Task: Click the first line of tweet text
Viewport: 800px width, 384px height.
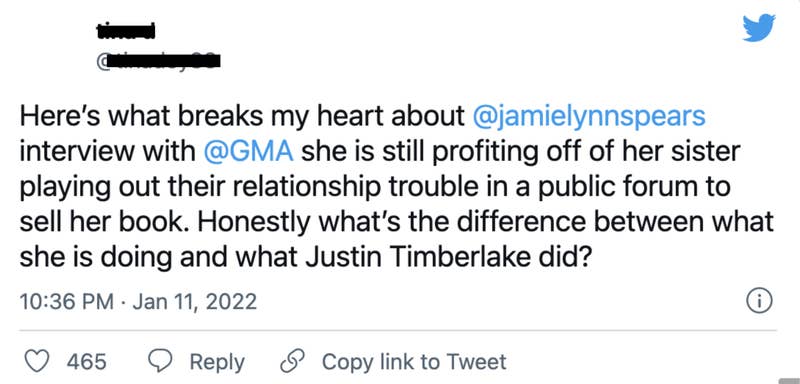Action: click(x=363, y=117)
